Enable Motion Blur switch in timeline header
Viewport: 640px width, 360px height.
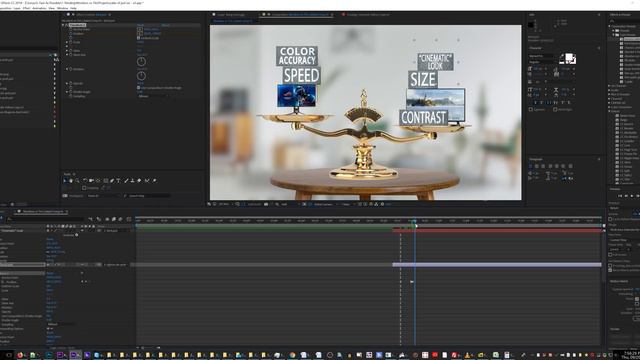tap(120, 219)
